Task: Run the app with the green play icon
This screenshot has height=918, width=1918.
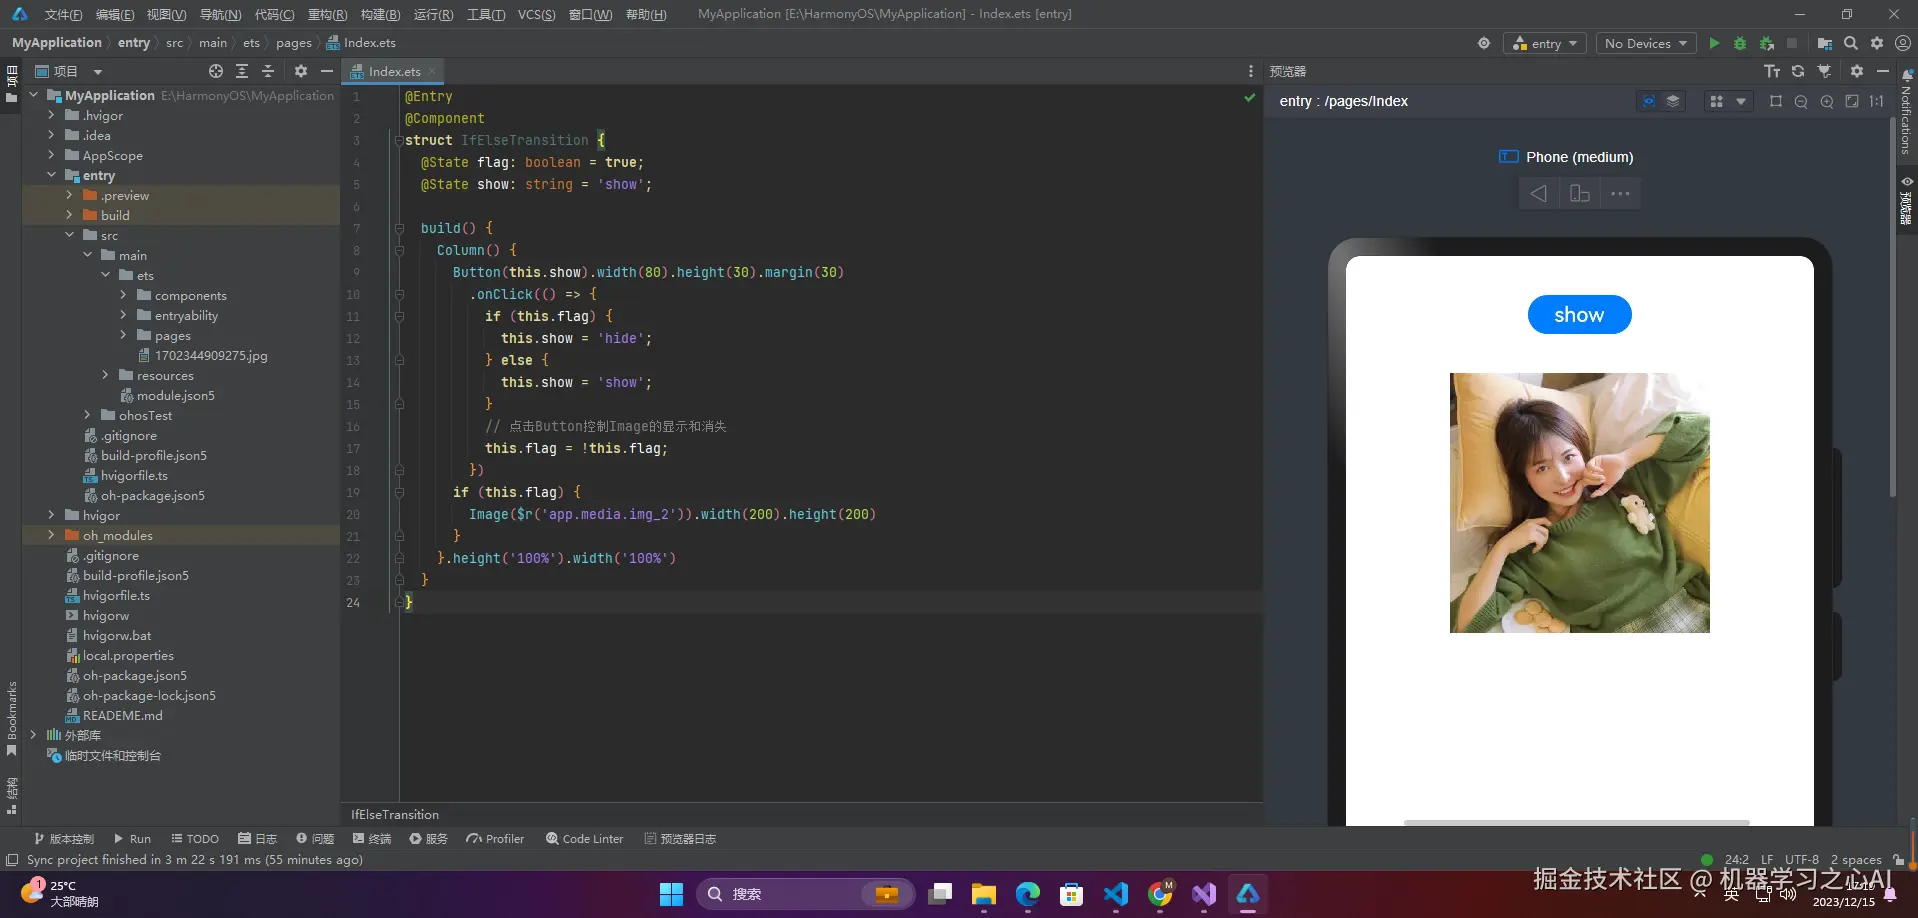Action: pos(1714,43)
